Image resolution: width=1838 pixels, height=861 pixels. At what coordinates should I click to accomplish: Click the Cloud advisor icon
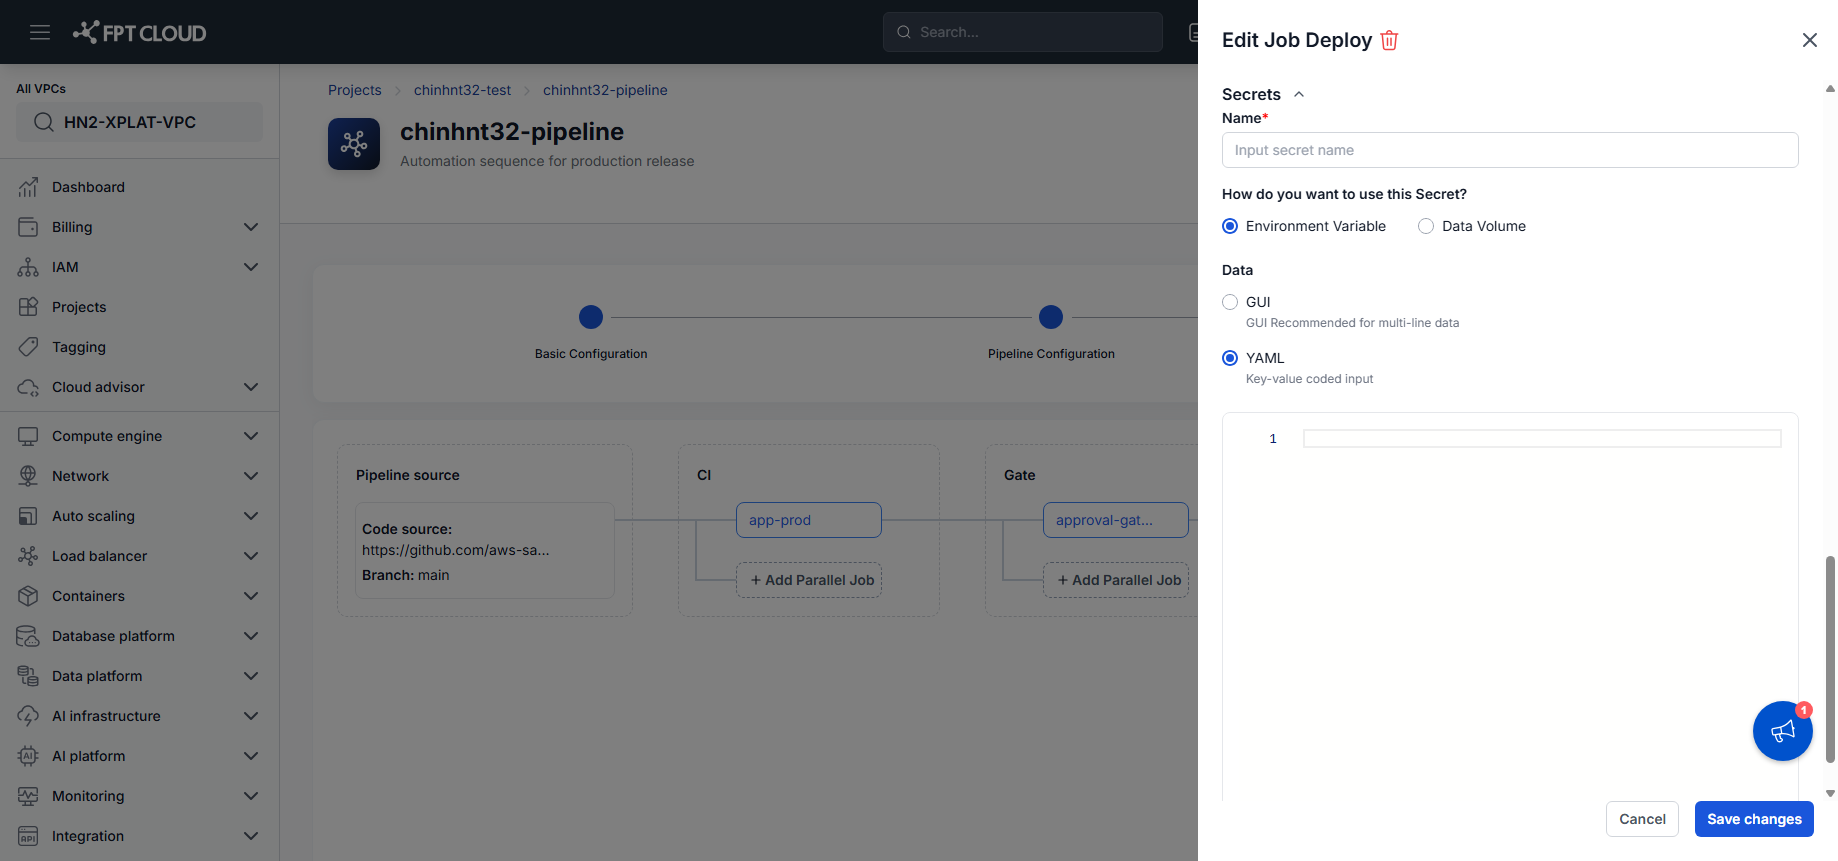coord(28,387)
